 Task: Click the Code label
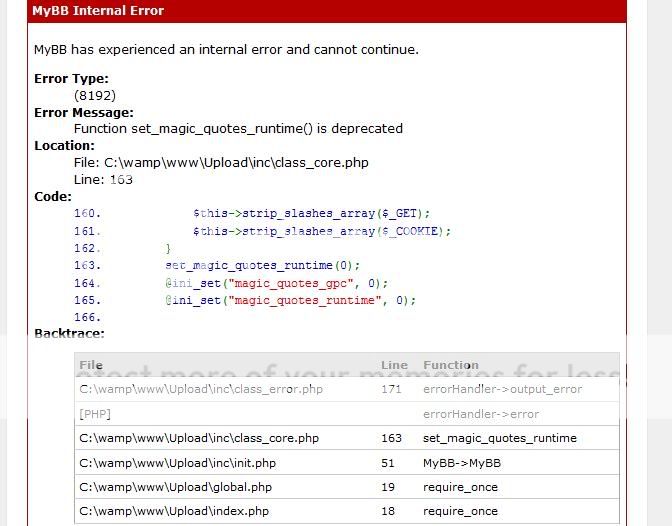(x=53, y=197)
